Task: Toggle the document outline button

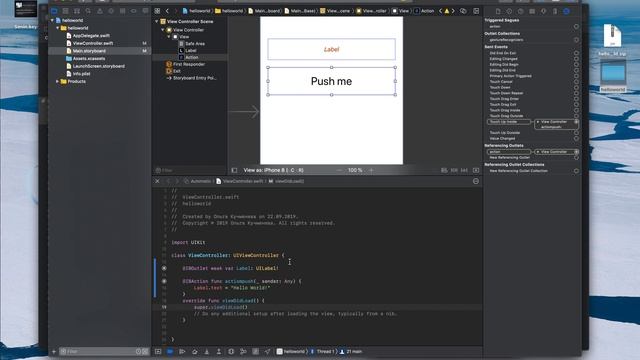Action: pyautogui.click(x=234, y=170)
